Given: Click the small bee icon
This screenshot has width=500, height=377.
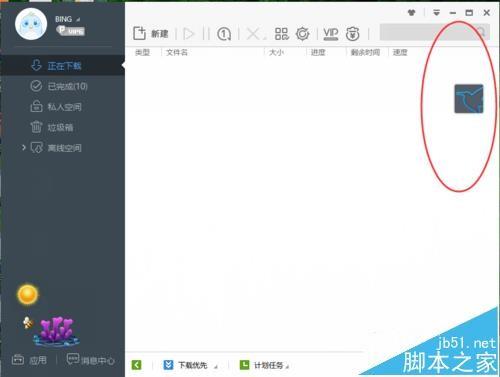Looking at the screenshot, I should pyautogui.click(x=28, y=323).
